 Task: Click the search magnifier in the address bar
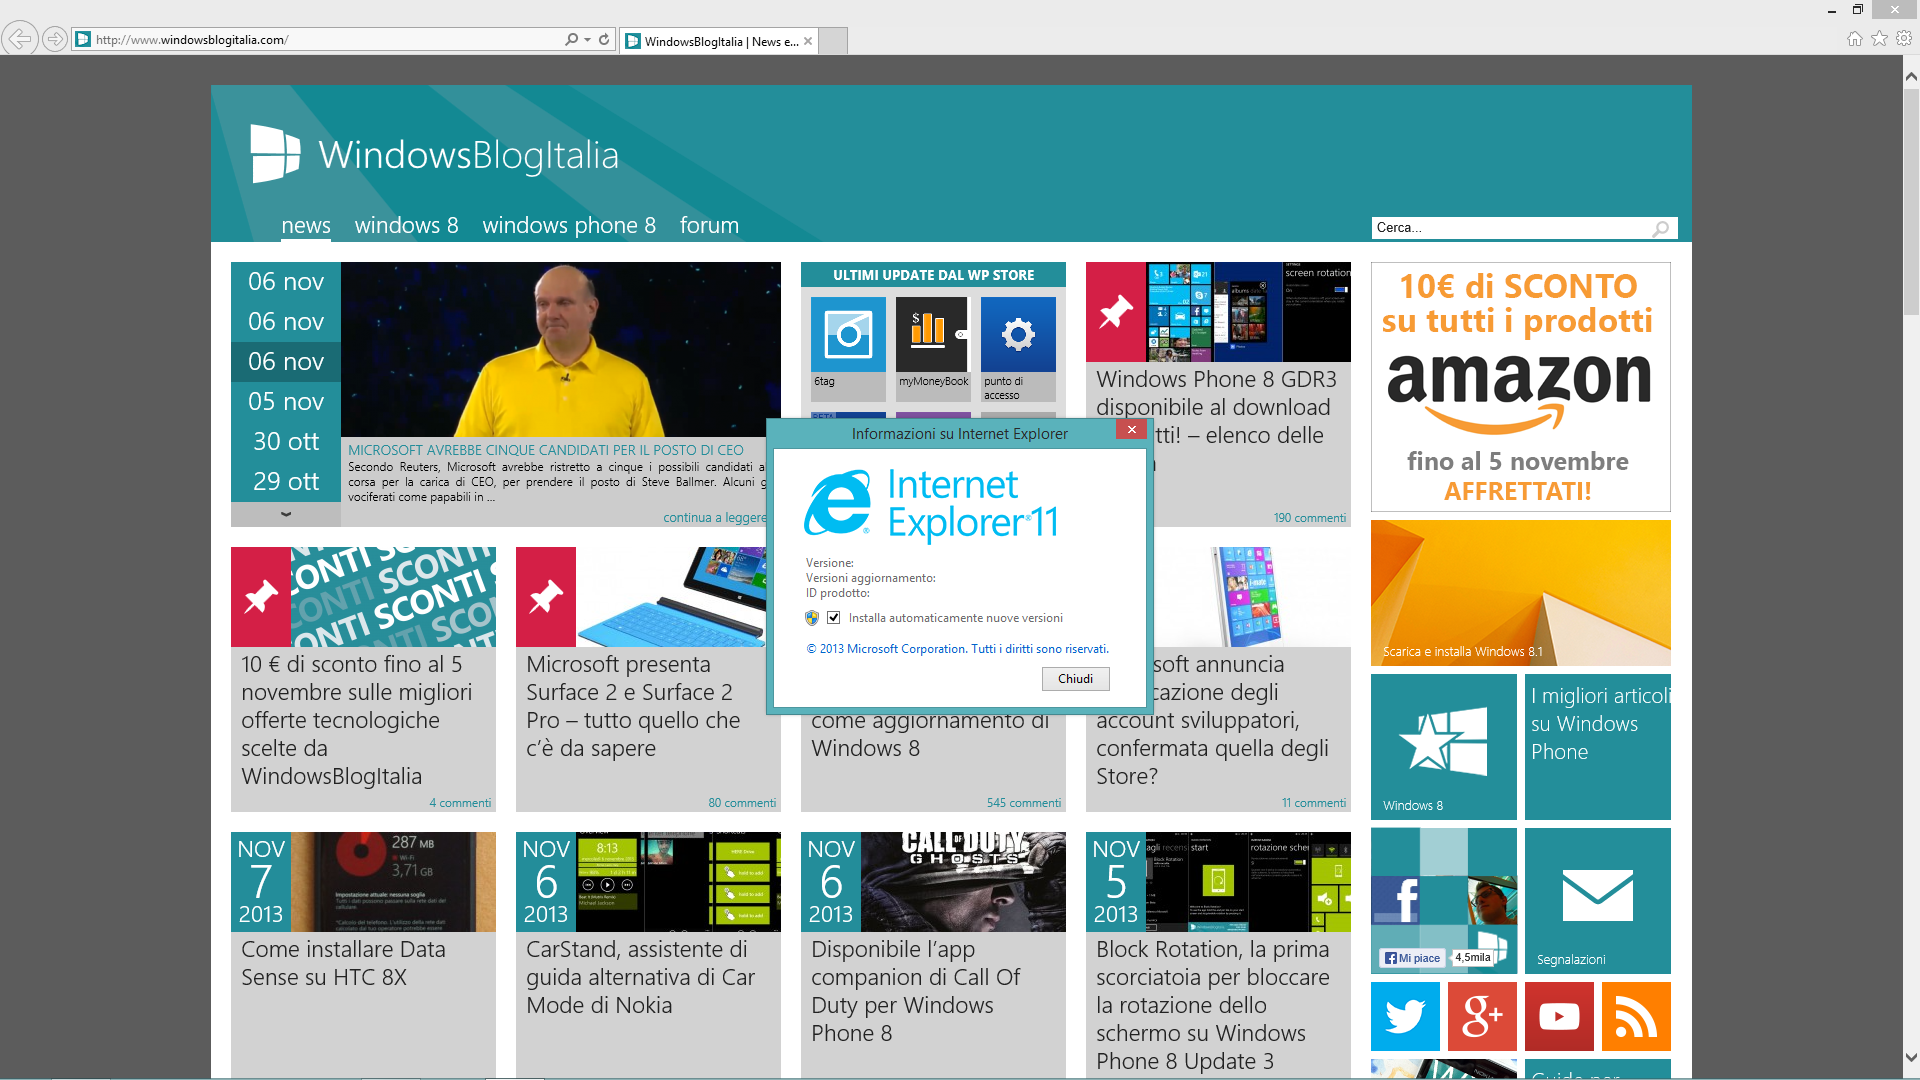[x=571, y=40]
